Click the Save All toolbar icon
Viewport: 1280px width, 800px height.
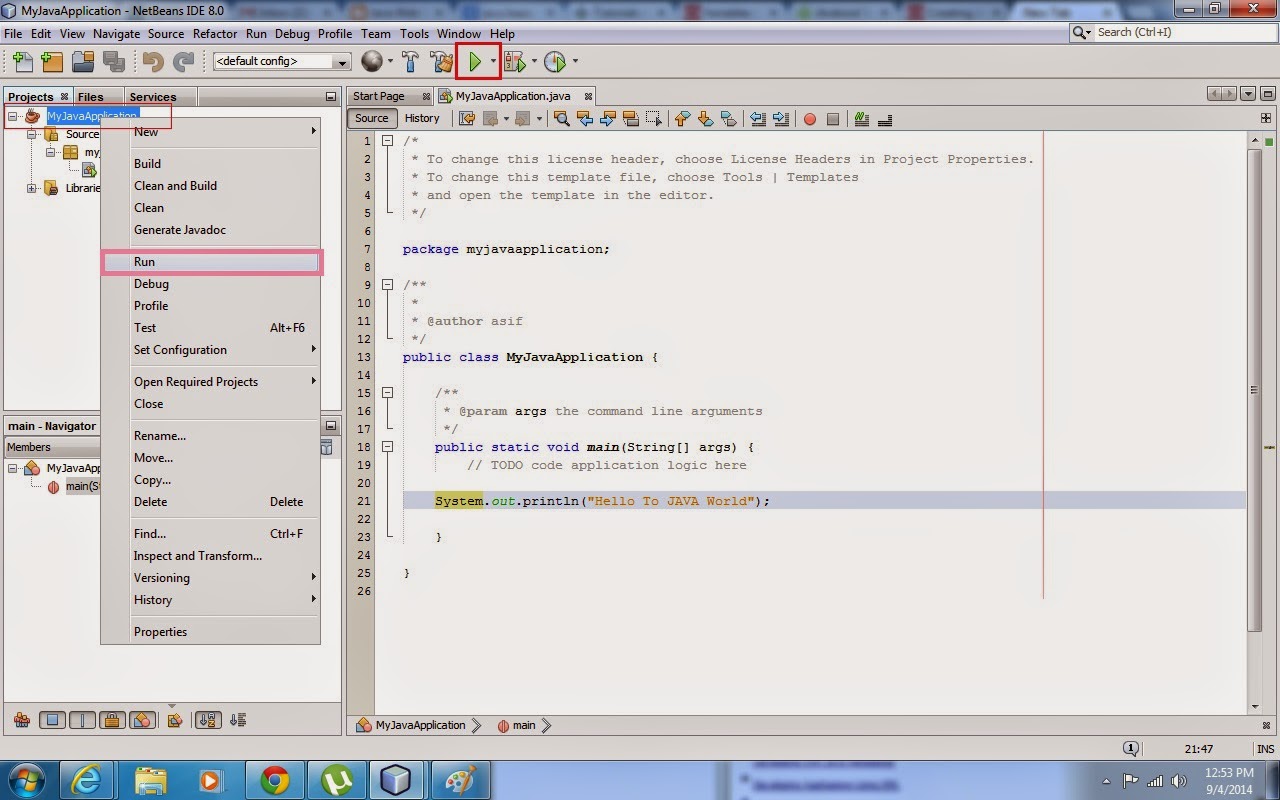pos(113,62)
